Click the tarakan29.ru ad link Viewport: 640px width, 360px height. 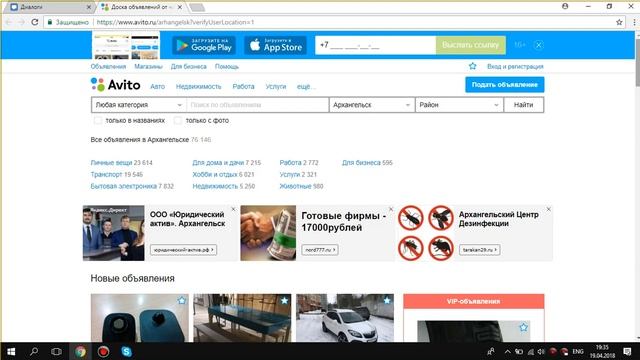[x=480, y=250]
